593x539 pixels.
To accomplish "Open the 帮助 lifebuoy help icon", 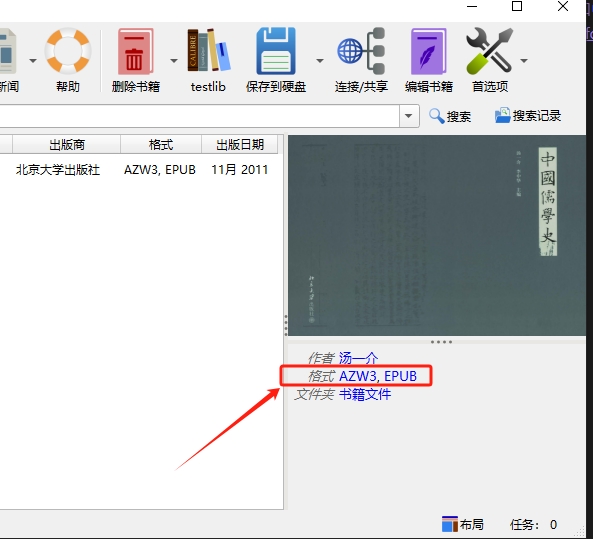I will (x=68, y=51).
